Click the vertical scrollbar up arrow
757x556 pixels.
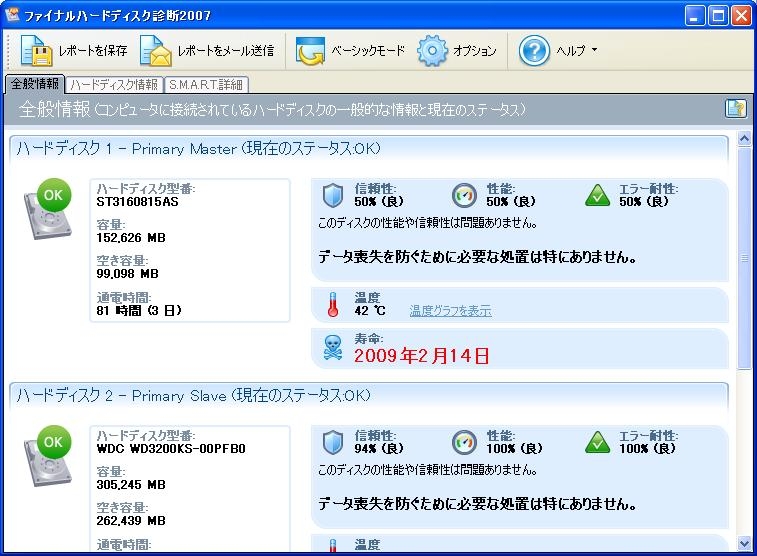point(744,139)
